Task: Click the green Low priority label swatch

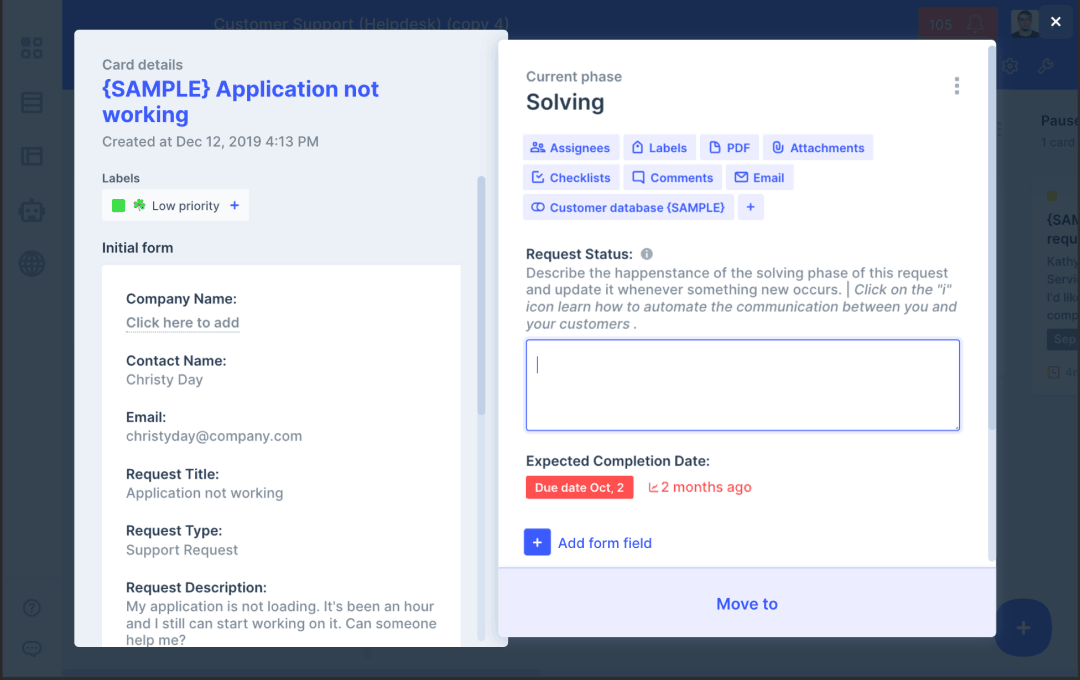Action: [119, 206]
